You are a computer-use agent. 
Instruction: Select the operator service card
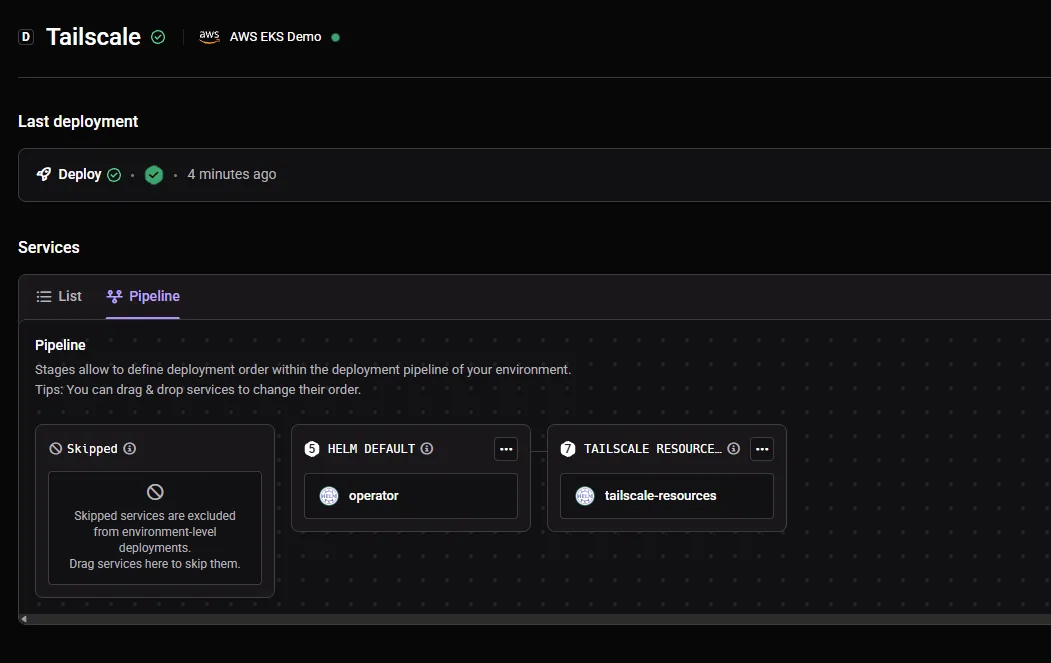coord(411,496)
